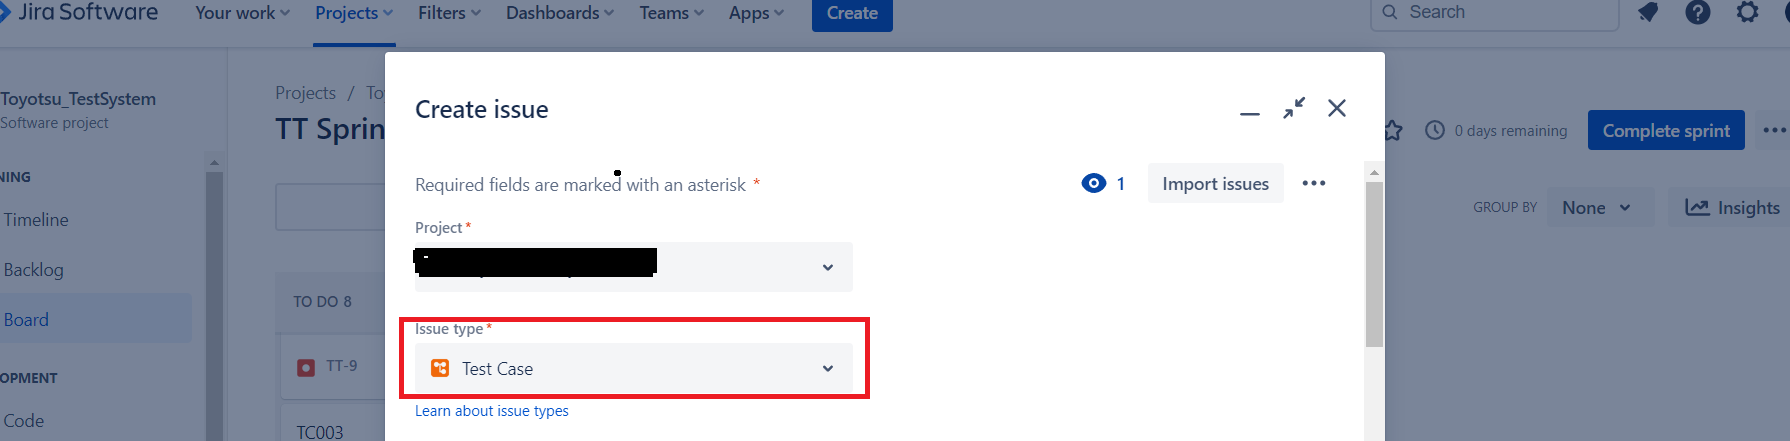Screen dimensions: 1790x441
Task: Open the Group By None dropdown
Action: click(1597, 207)
